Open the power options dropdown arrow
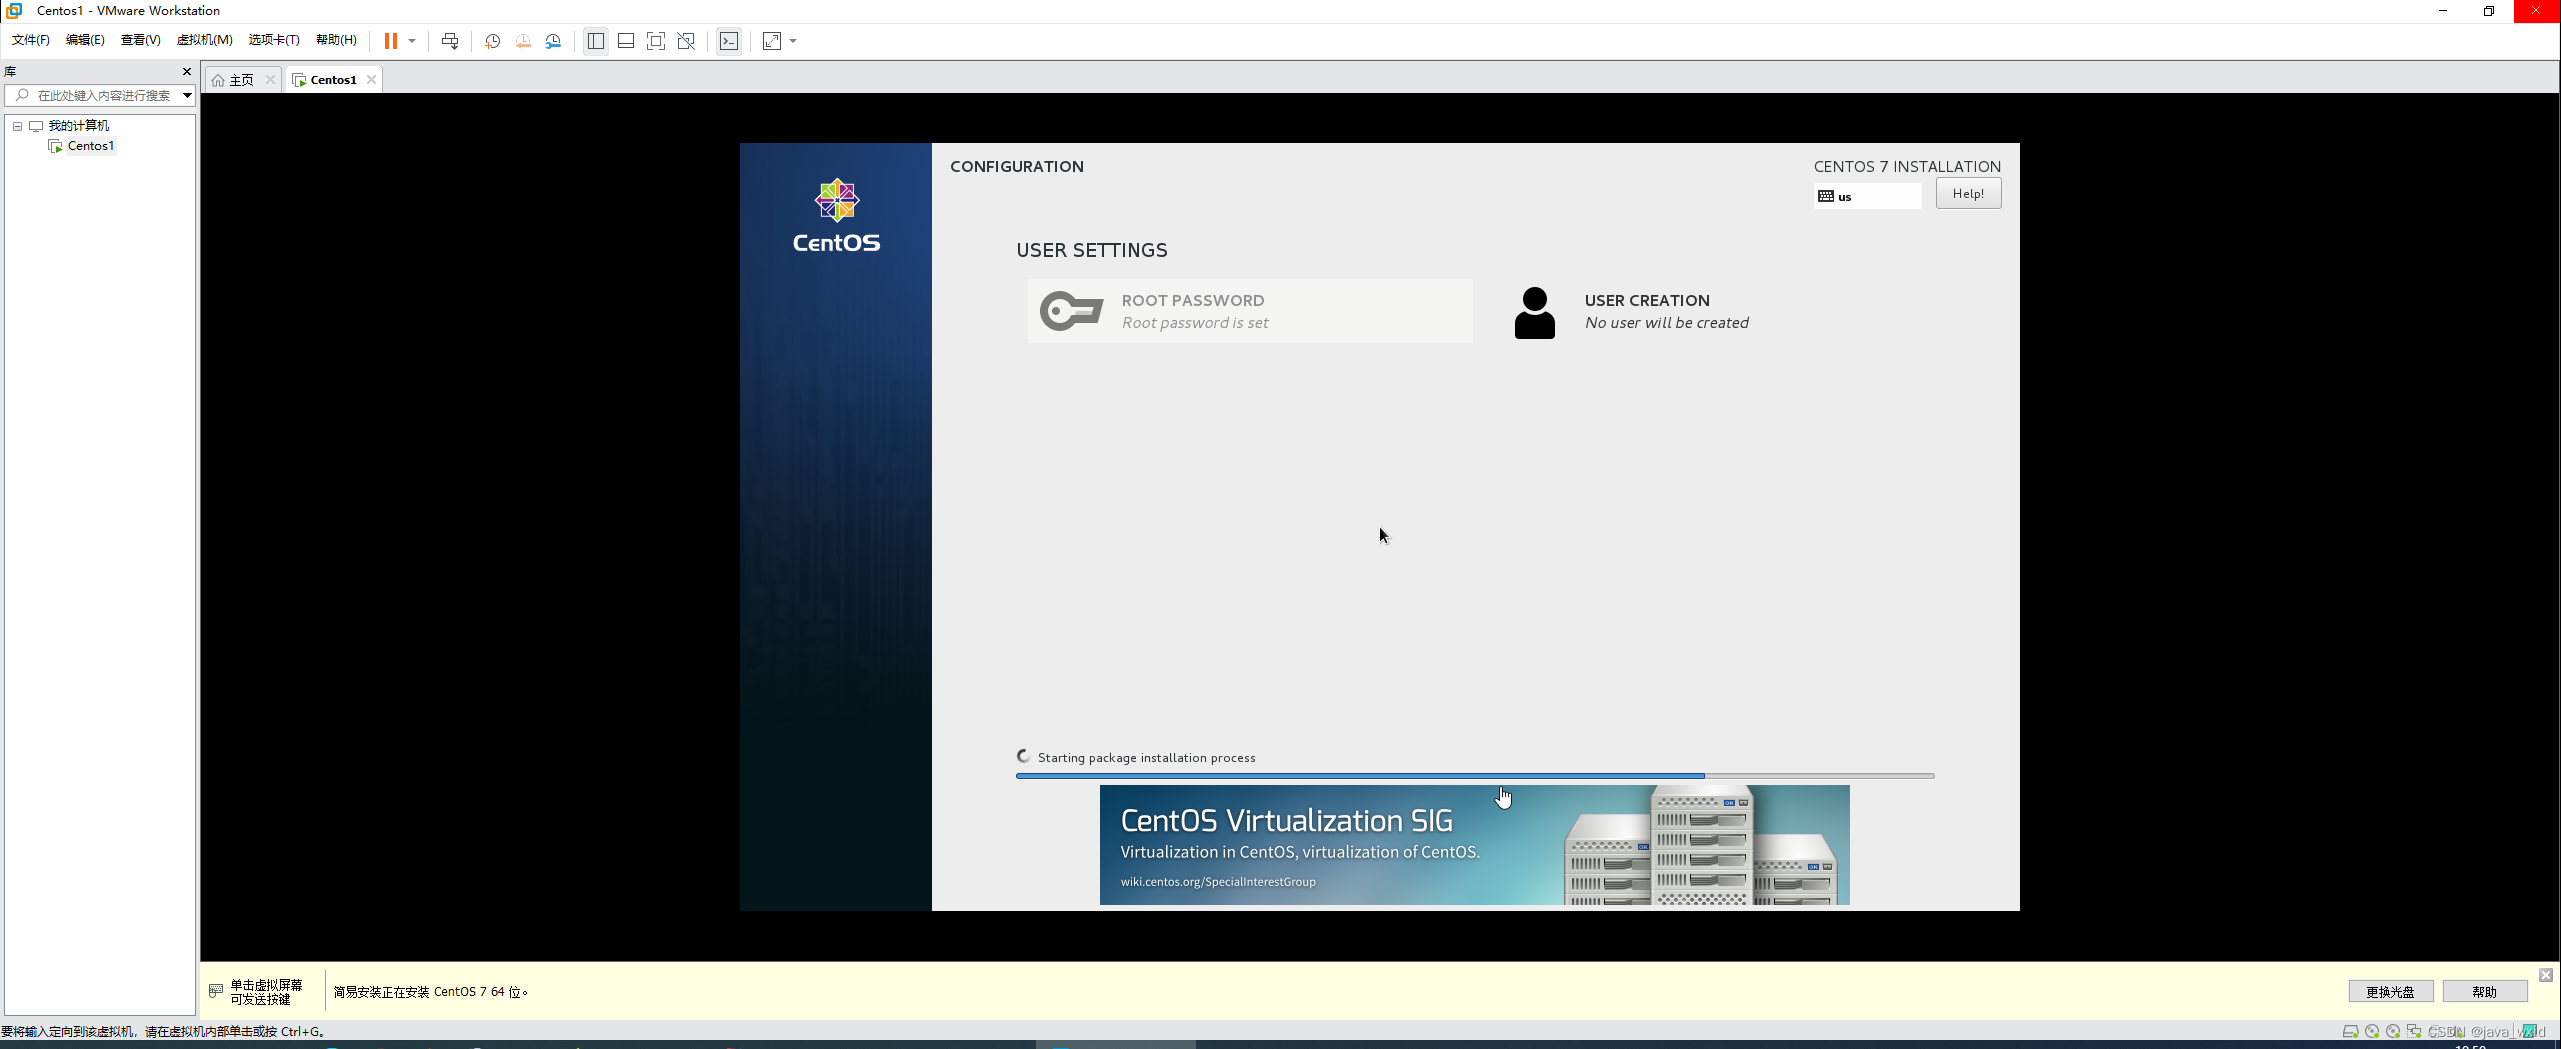The image size is (2561, 1049). tap(412, 41)
